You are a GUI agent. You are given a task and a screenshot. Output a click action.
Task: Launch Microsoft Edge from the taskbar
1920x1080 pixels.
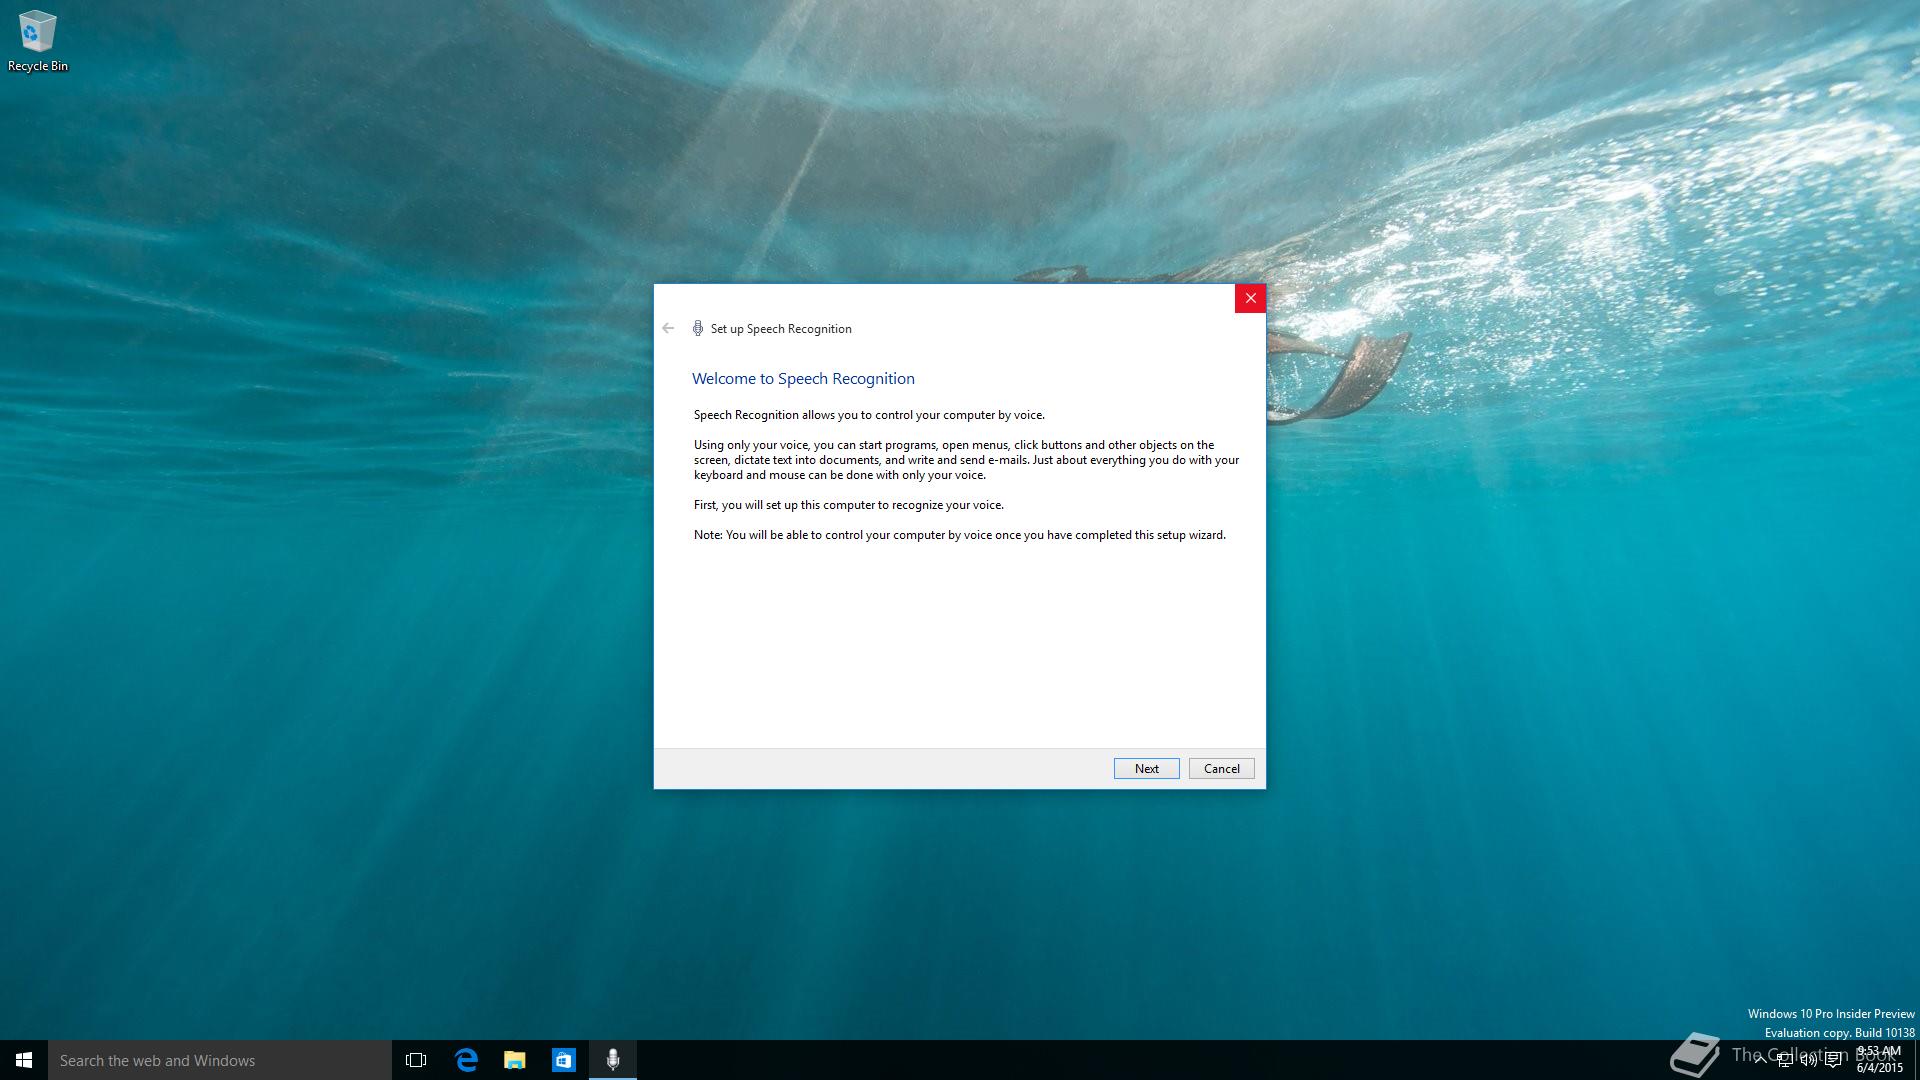point(466,1060)
